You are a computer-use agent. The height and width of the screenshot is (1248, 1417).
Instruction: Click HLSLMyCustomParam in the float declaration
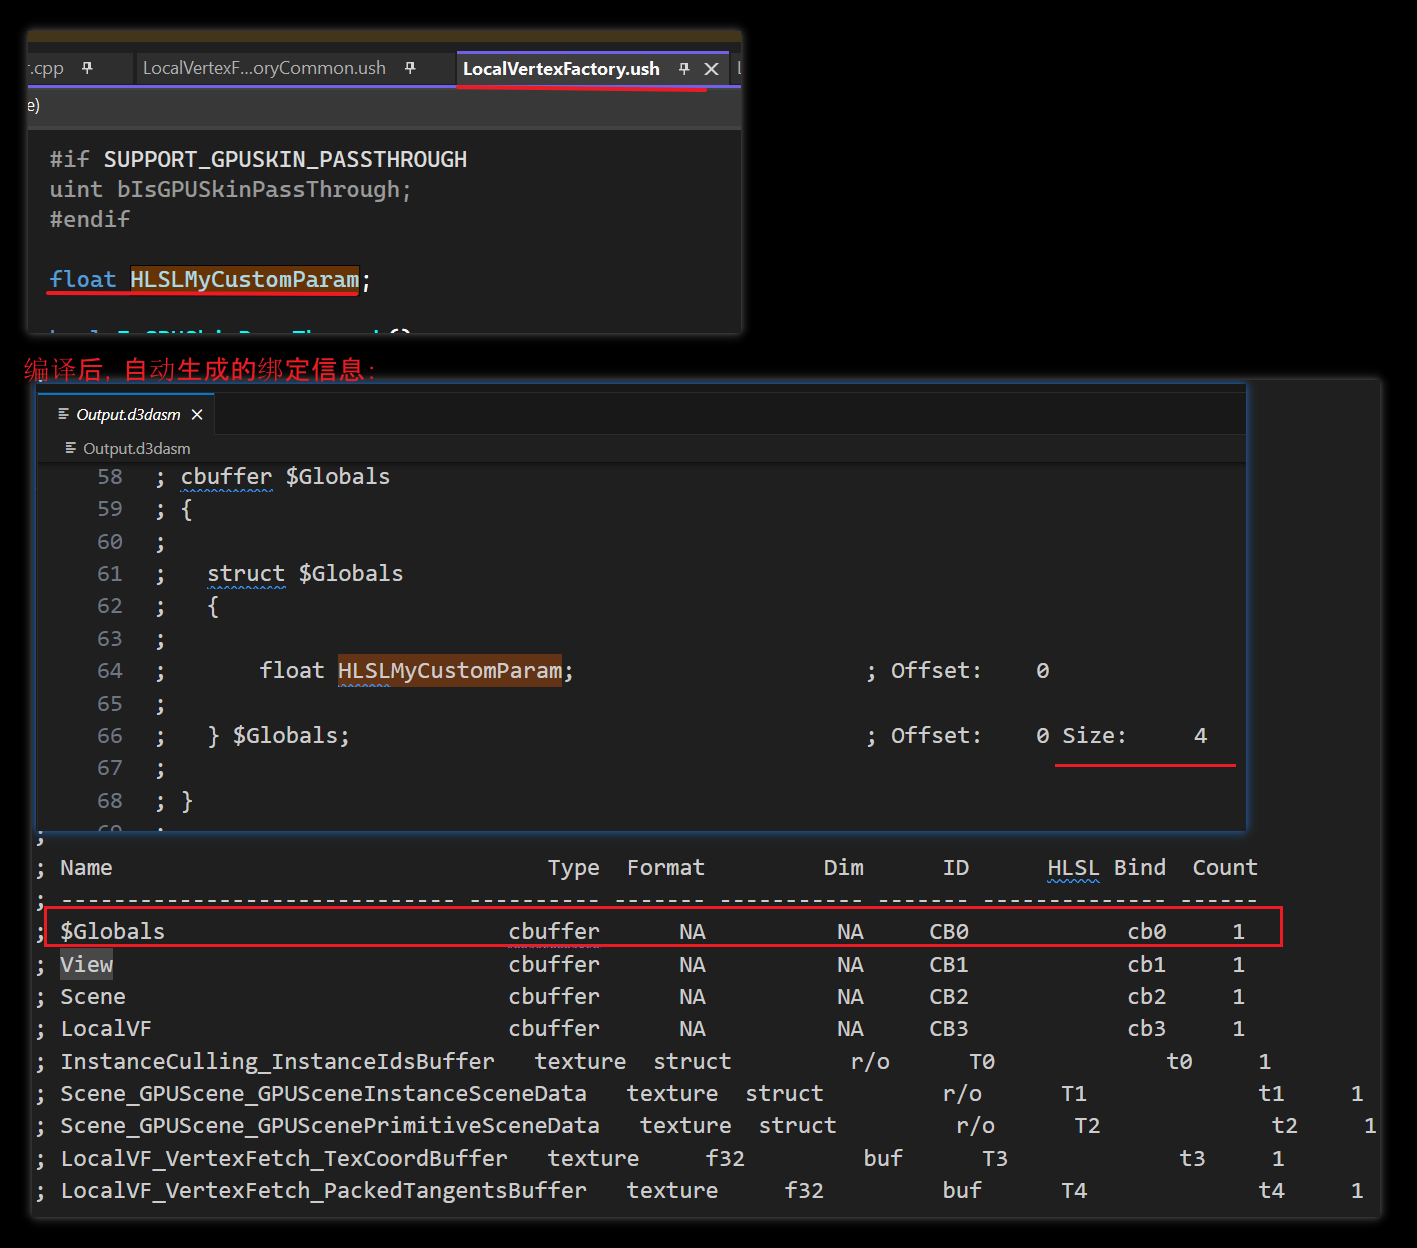click(244, 280)
